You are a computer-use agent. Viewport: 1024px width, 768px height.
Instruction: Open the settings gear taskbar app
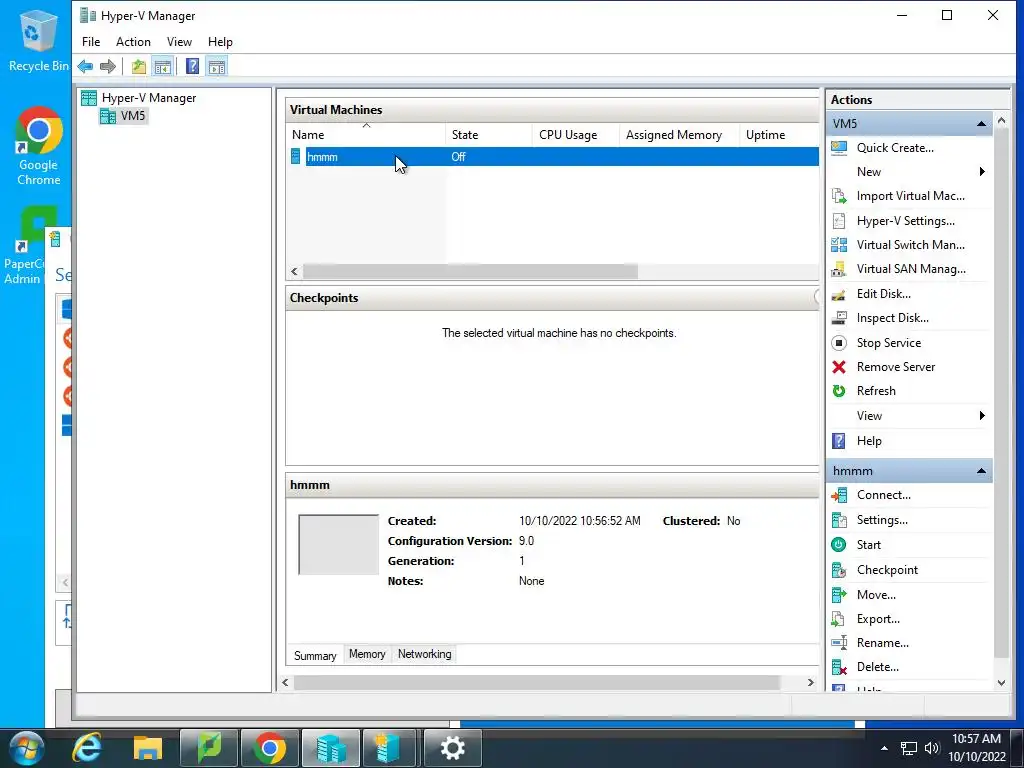pyautogui.click(x=453, y=748)
